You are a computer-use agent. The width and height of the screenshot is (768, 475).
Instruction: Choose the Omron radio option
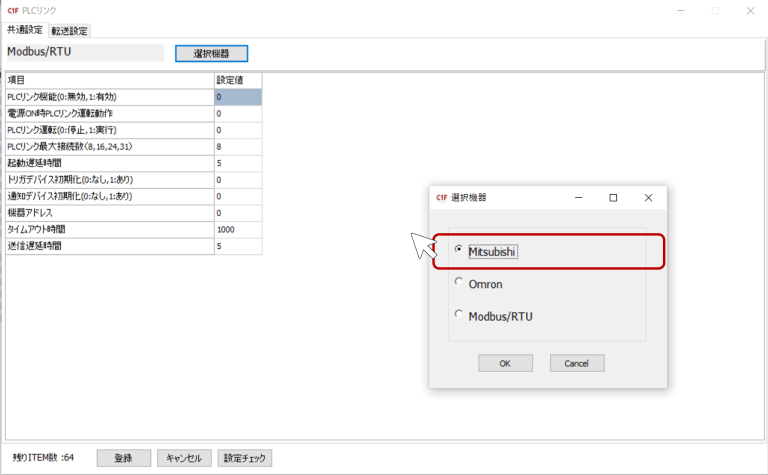460,283
